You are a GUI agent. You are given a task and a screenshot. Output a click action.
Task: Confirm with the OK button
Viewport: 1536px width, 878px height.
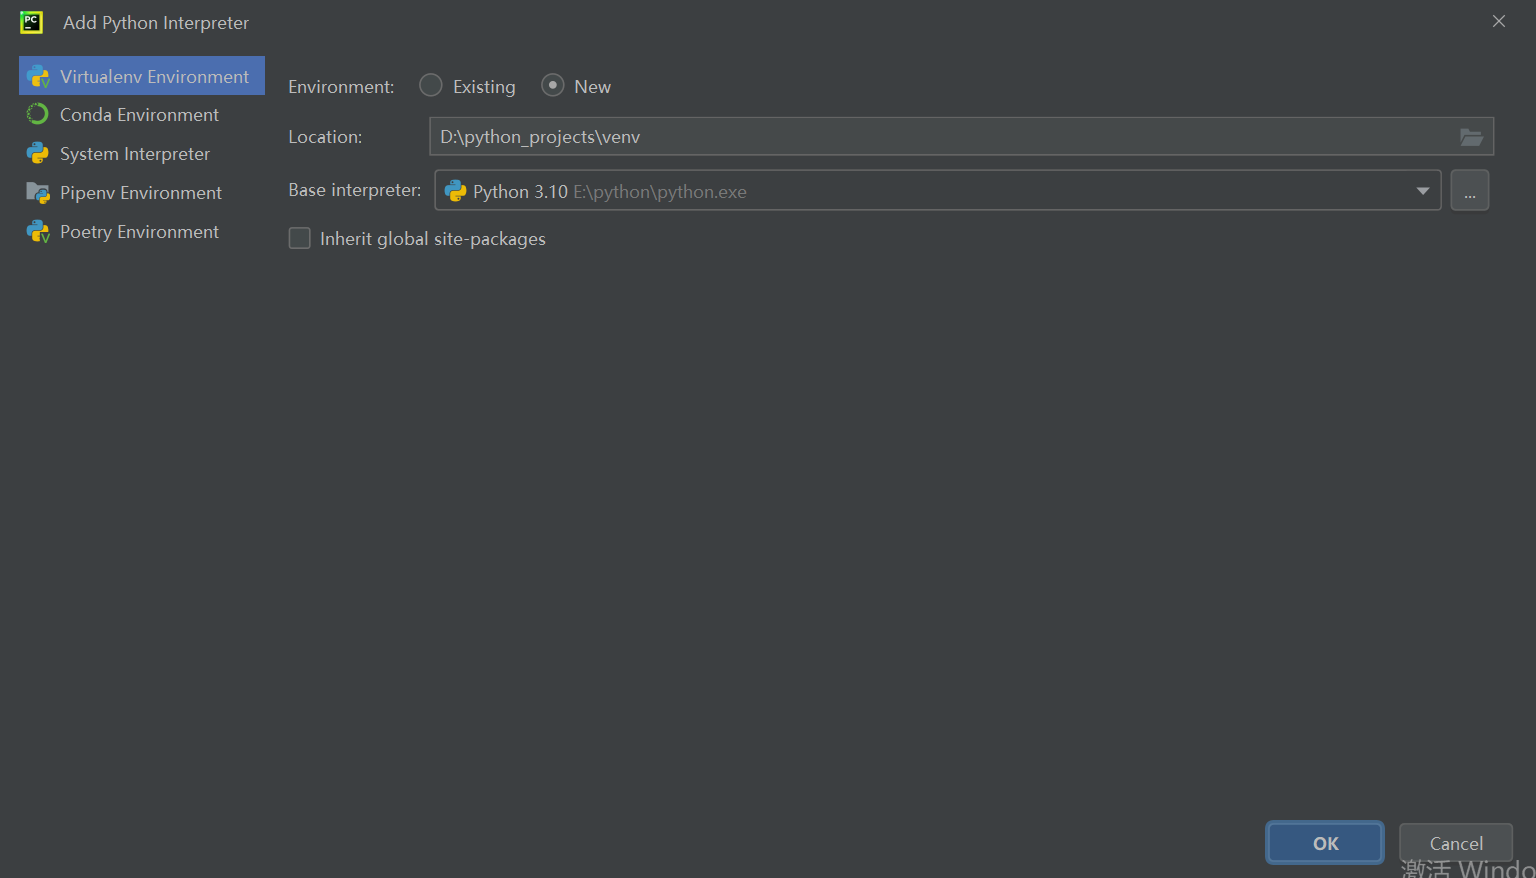click(1325, 843)
